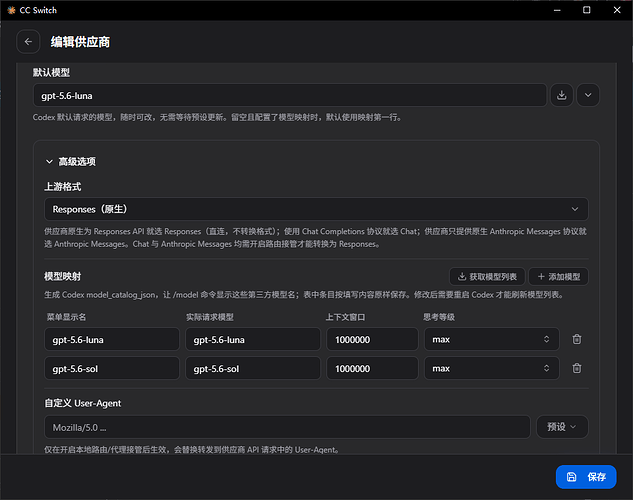
Task: Open the 预设 User-Agent preset dropdown
Action: click(562, 427)
